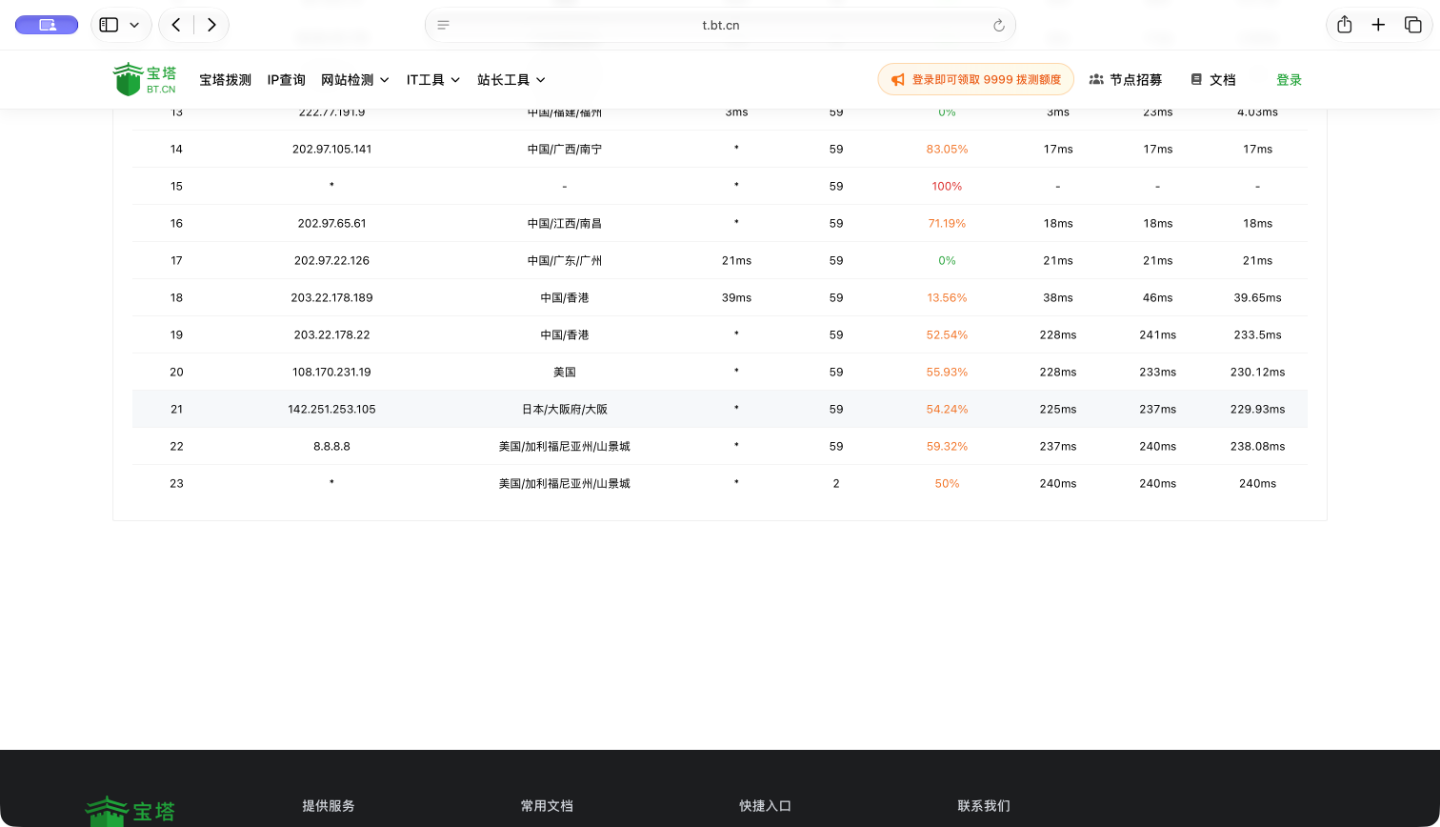The image size is (1440, 827).
Task: Select IP address 202.97.105.141
Action: tap(332, 149)
